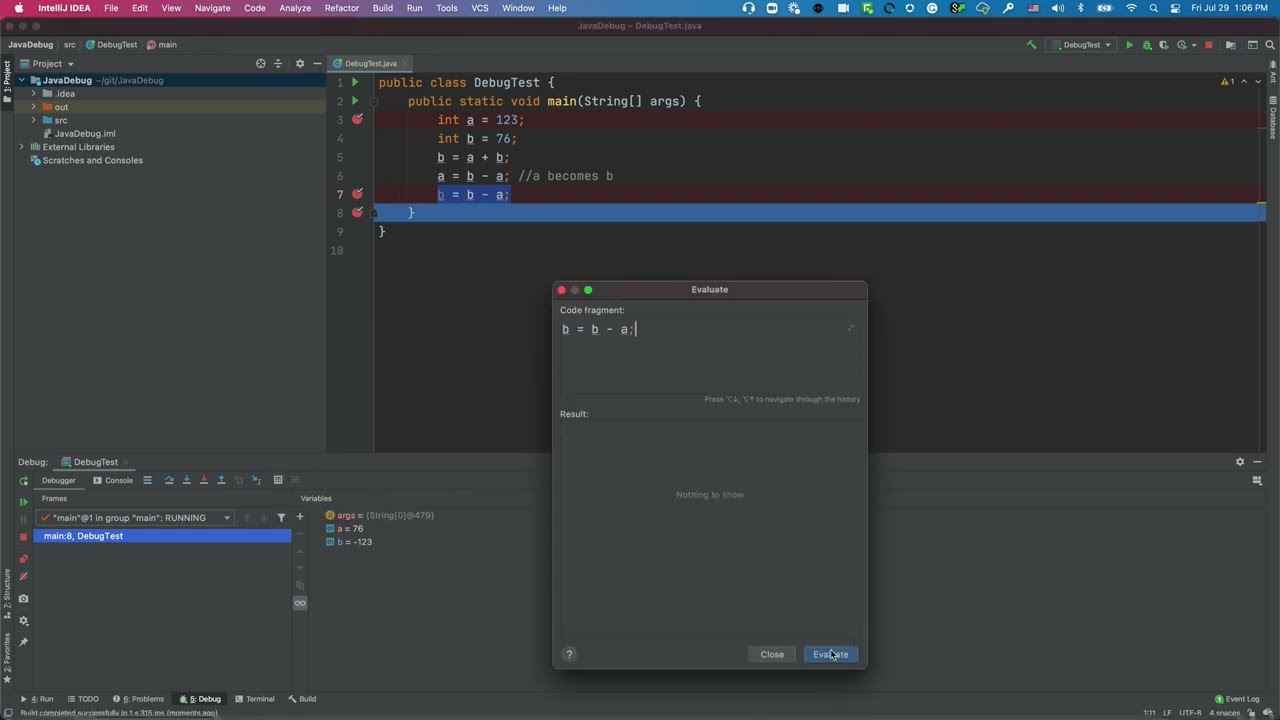Click the Run to Cursor icon

click(256, 480)
